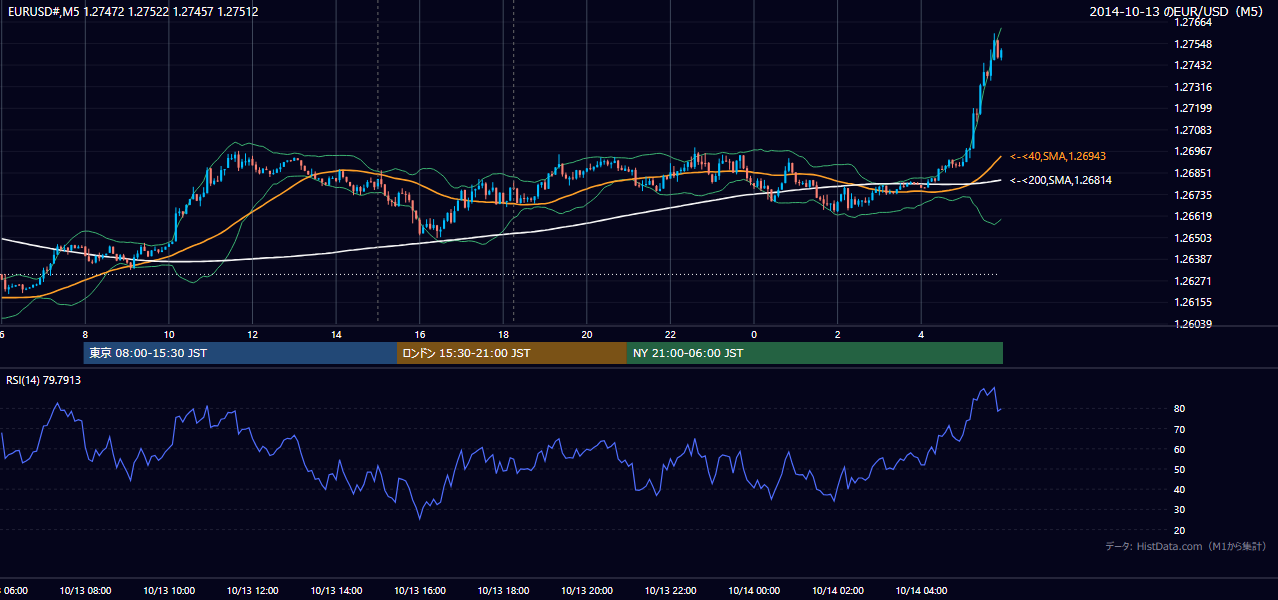The image size is (1278, 600).
Task: Click time axis label 10/13 18:00
Action: [503, 591]
